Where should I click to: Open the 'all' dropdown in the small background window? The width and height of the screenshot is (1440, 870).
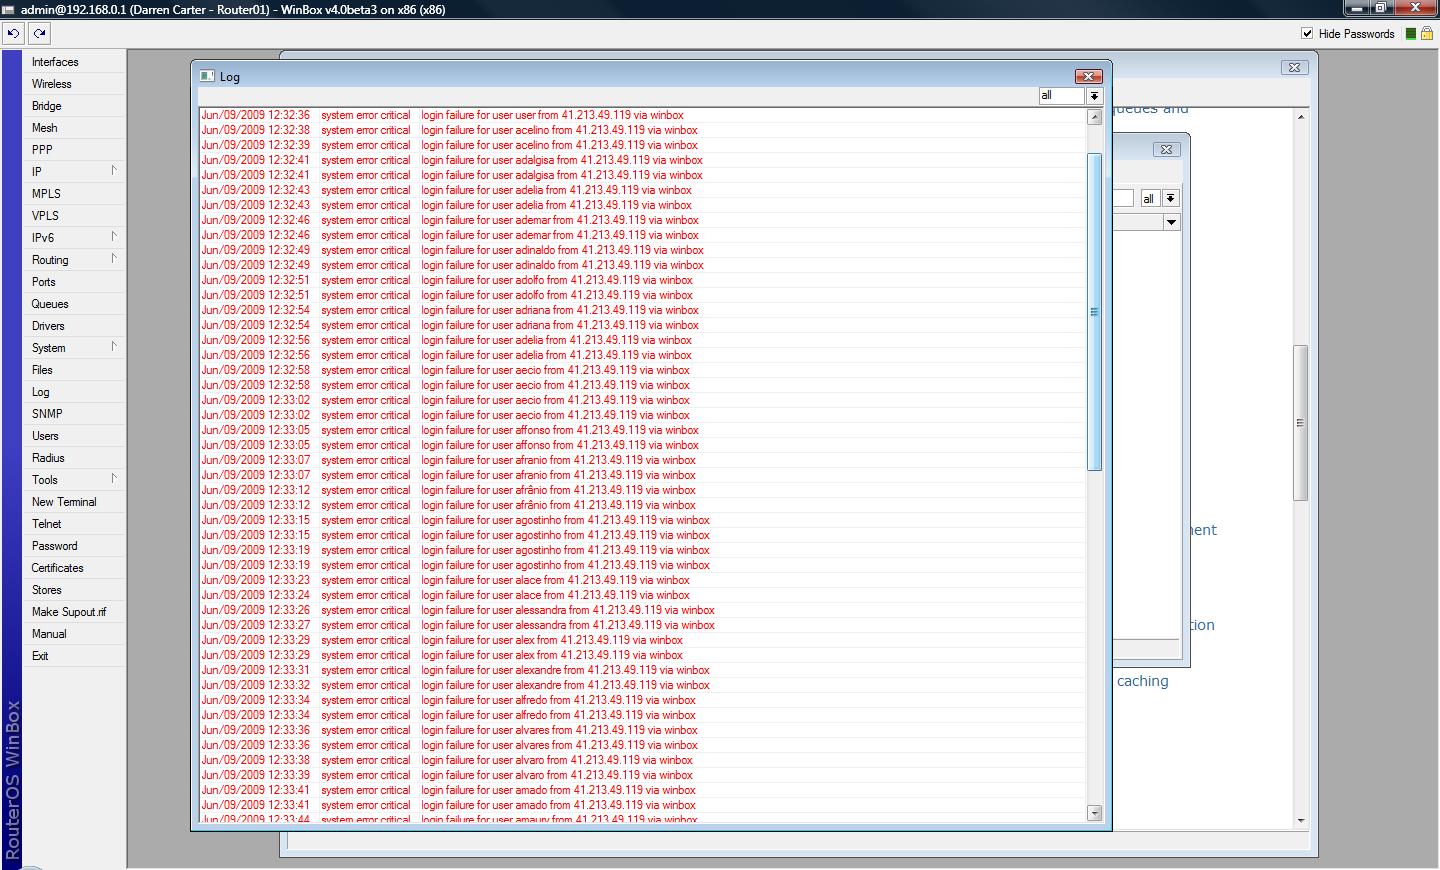1171,198
